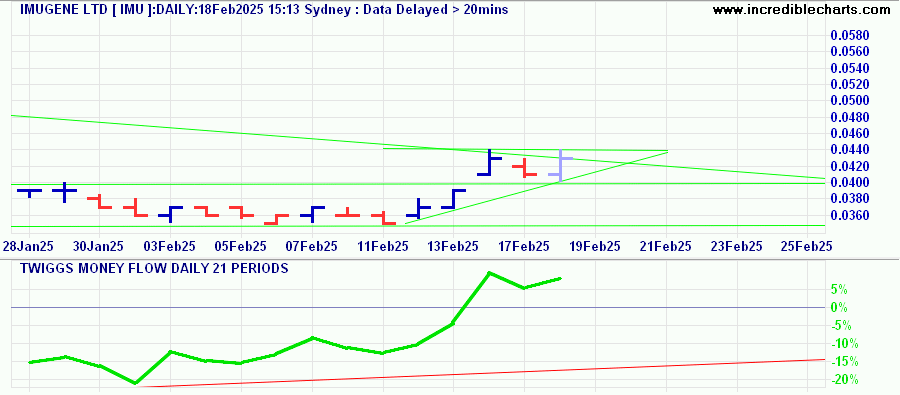Click the 17Feb25 date label
Screen dimensions: 900x395
pyautogui.click(x=524, y=246)
